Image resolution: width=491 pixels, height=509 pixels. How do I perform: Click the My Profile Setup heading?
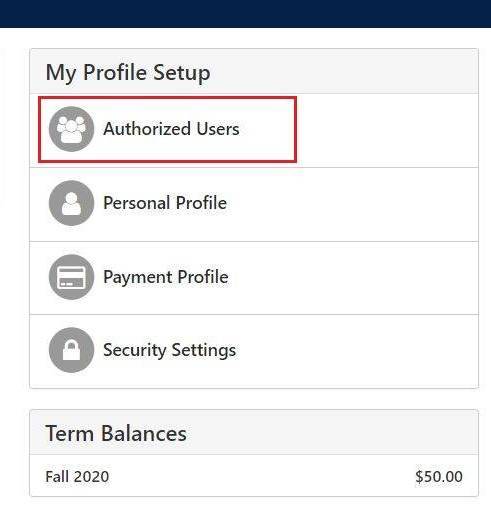[128, 72]
